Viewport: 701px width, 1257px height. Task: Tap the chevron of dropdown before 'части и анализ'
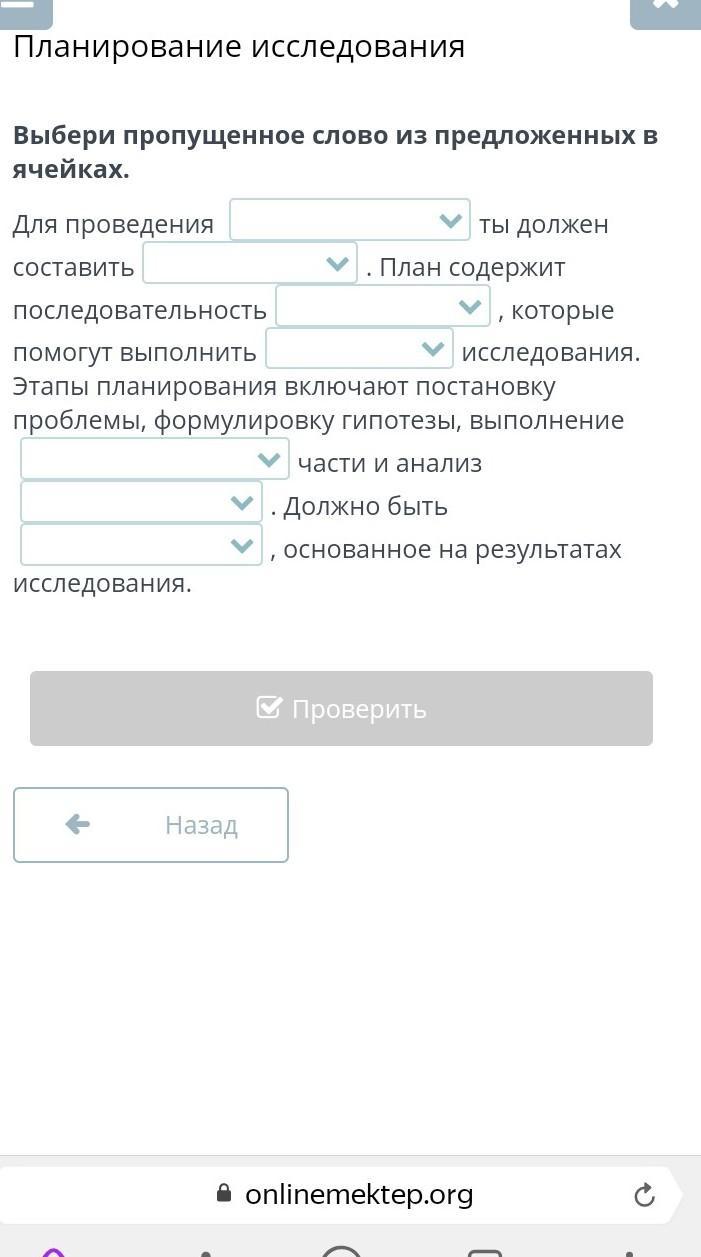(268, 460)
